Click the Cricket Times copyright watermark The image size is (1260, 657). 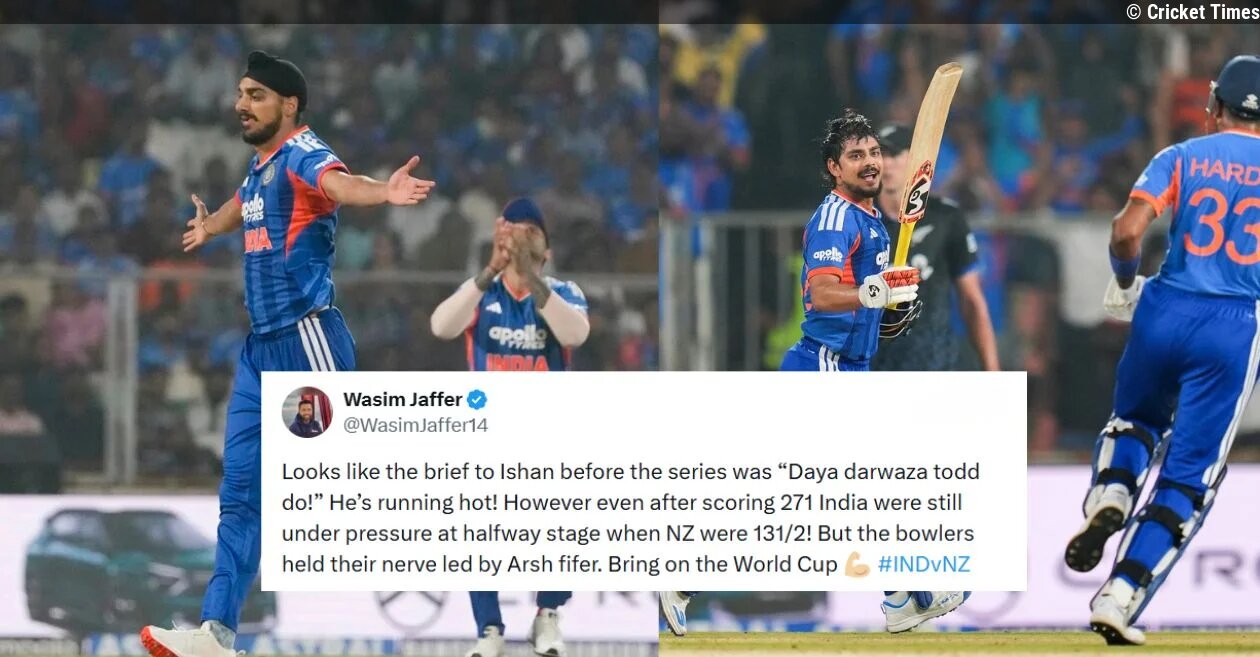(x=1190, y=12)
